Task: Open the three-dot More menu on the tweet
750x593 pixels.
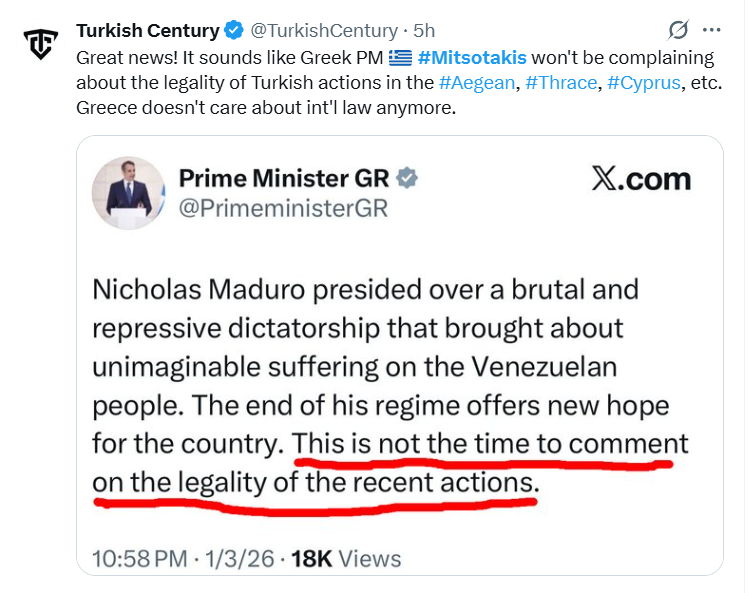Action: 712,30
